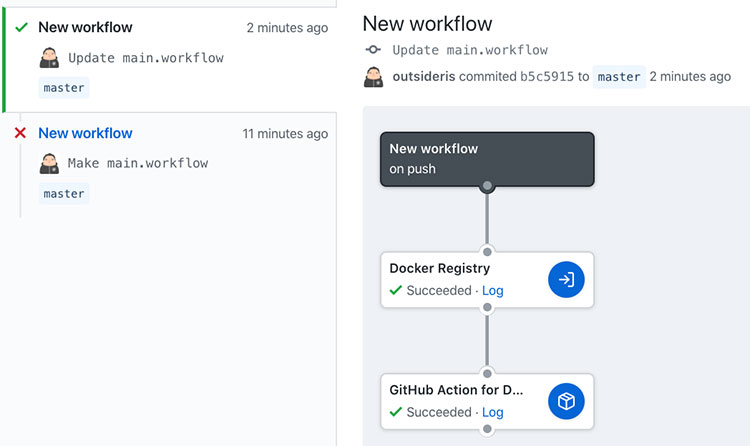Click Update main.workflow message in run list
The height and width of the screenshot is (446, 750).
point(146,58)
